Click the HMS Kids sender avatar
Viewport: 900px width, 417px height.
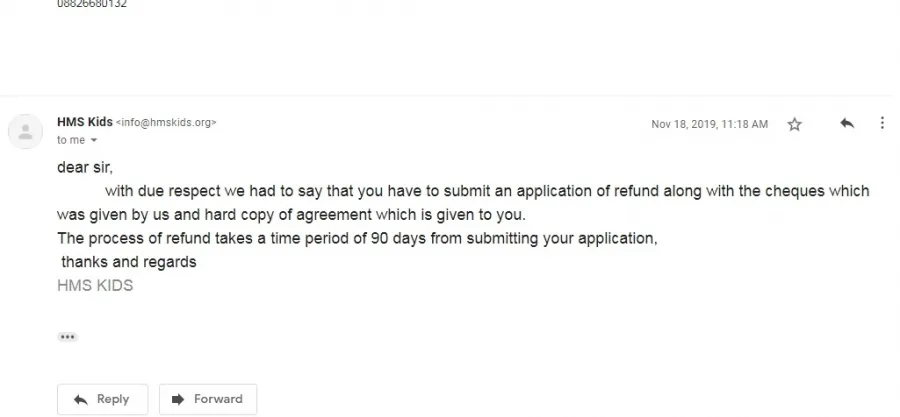(x=25, y=131)
